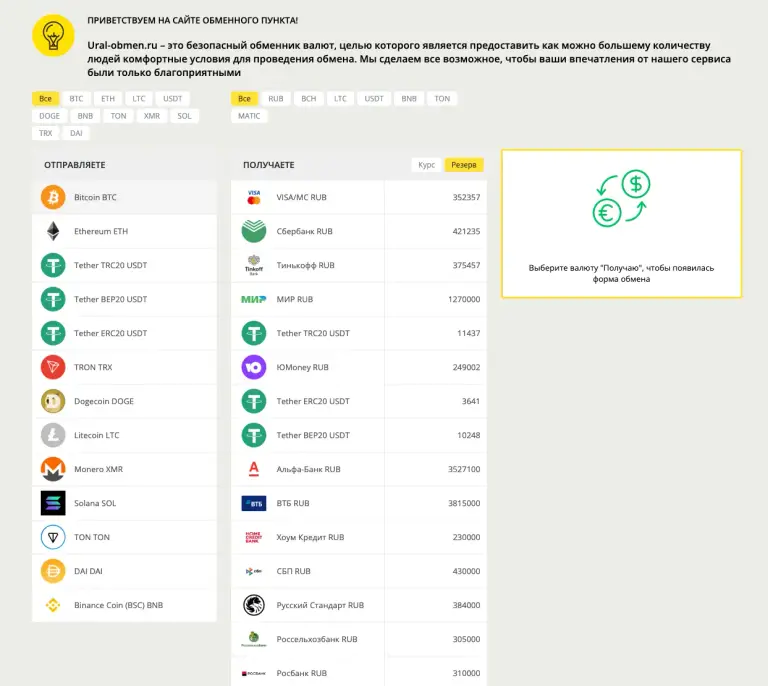Choose the Тинькофф RUB row label

click(305, 265)
